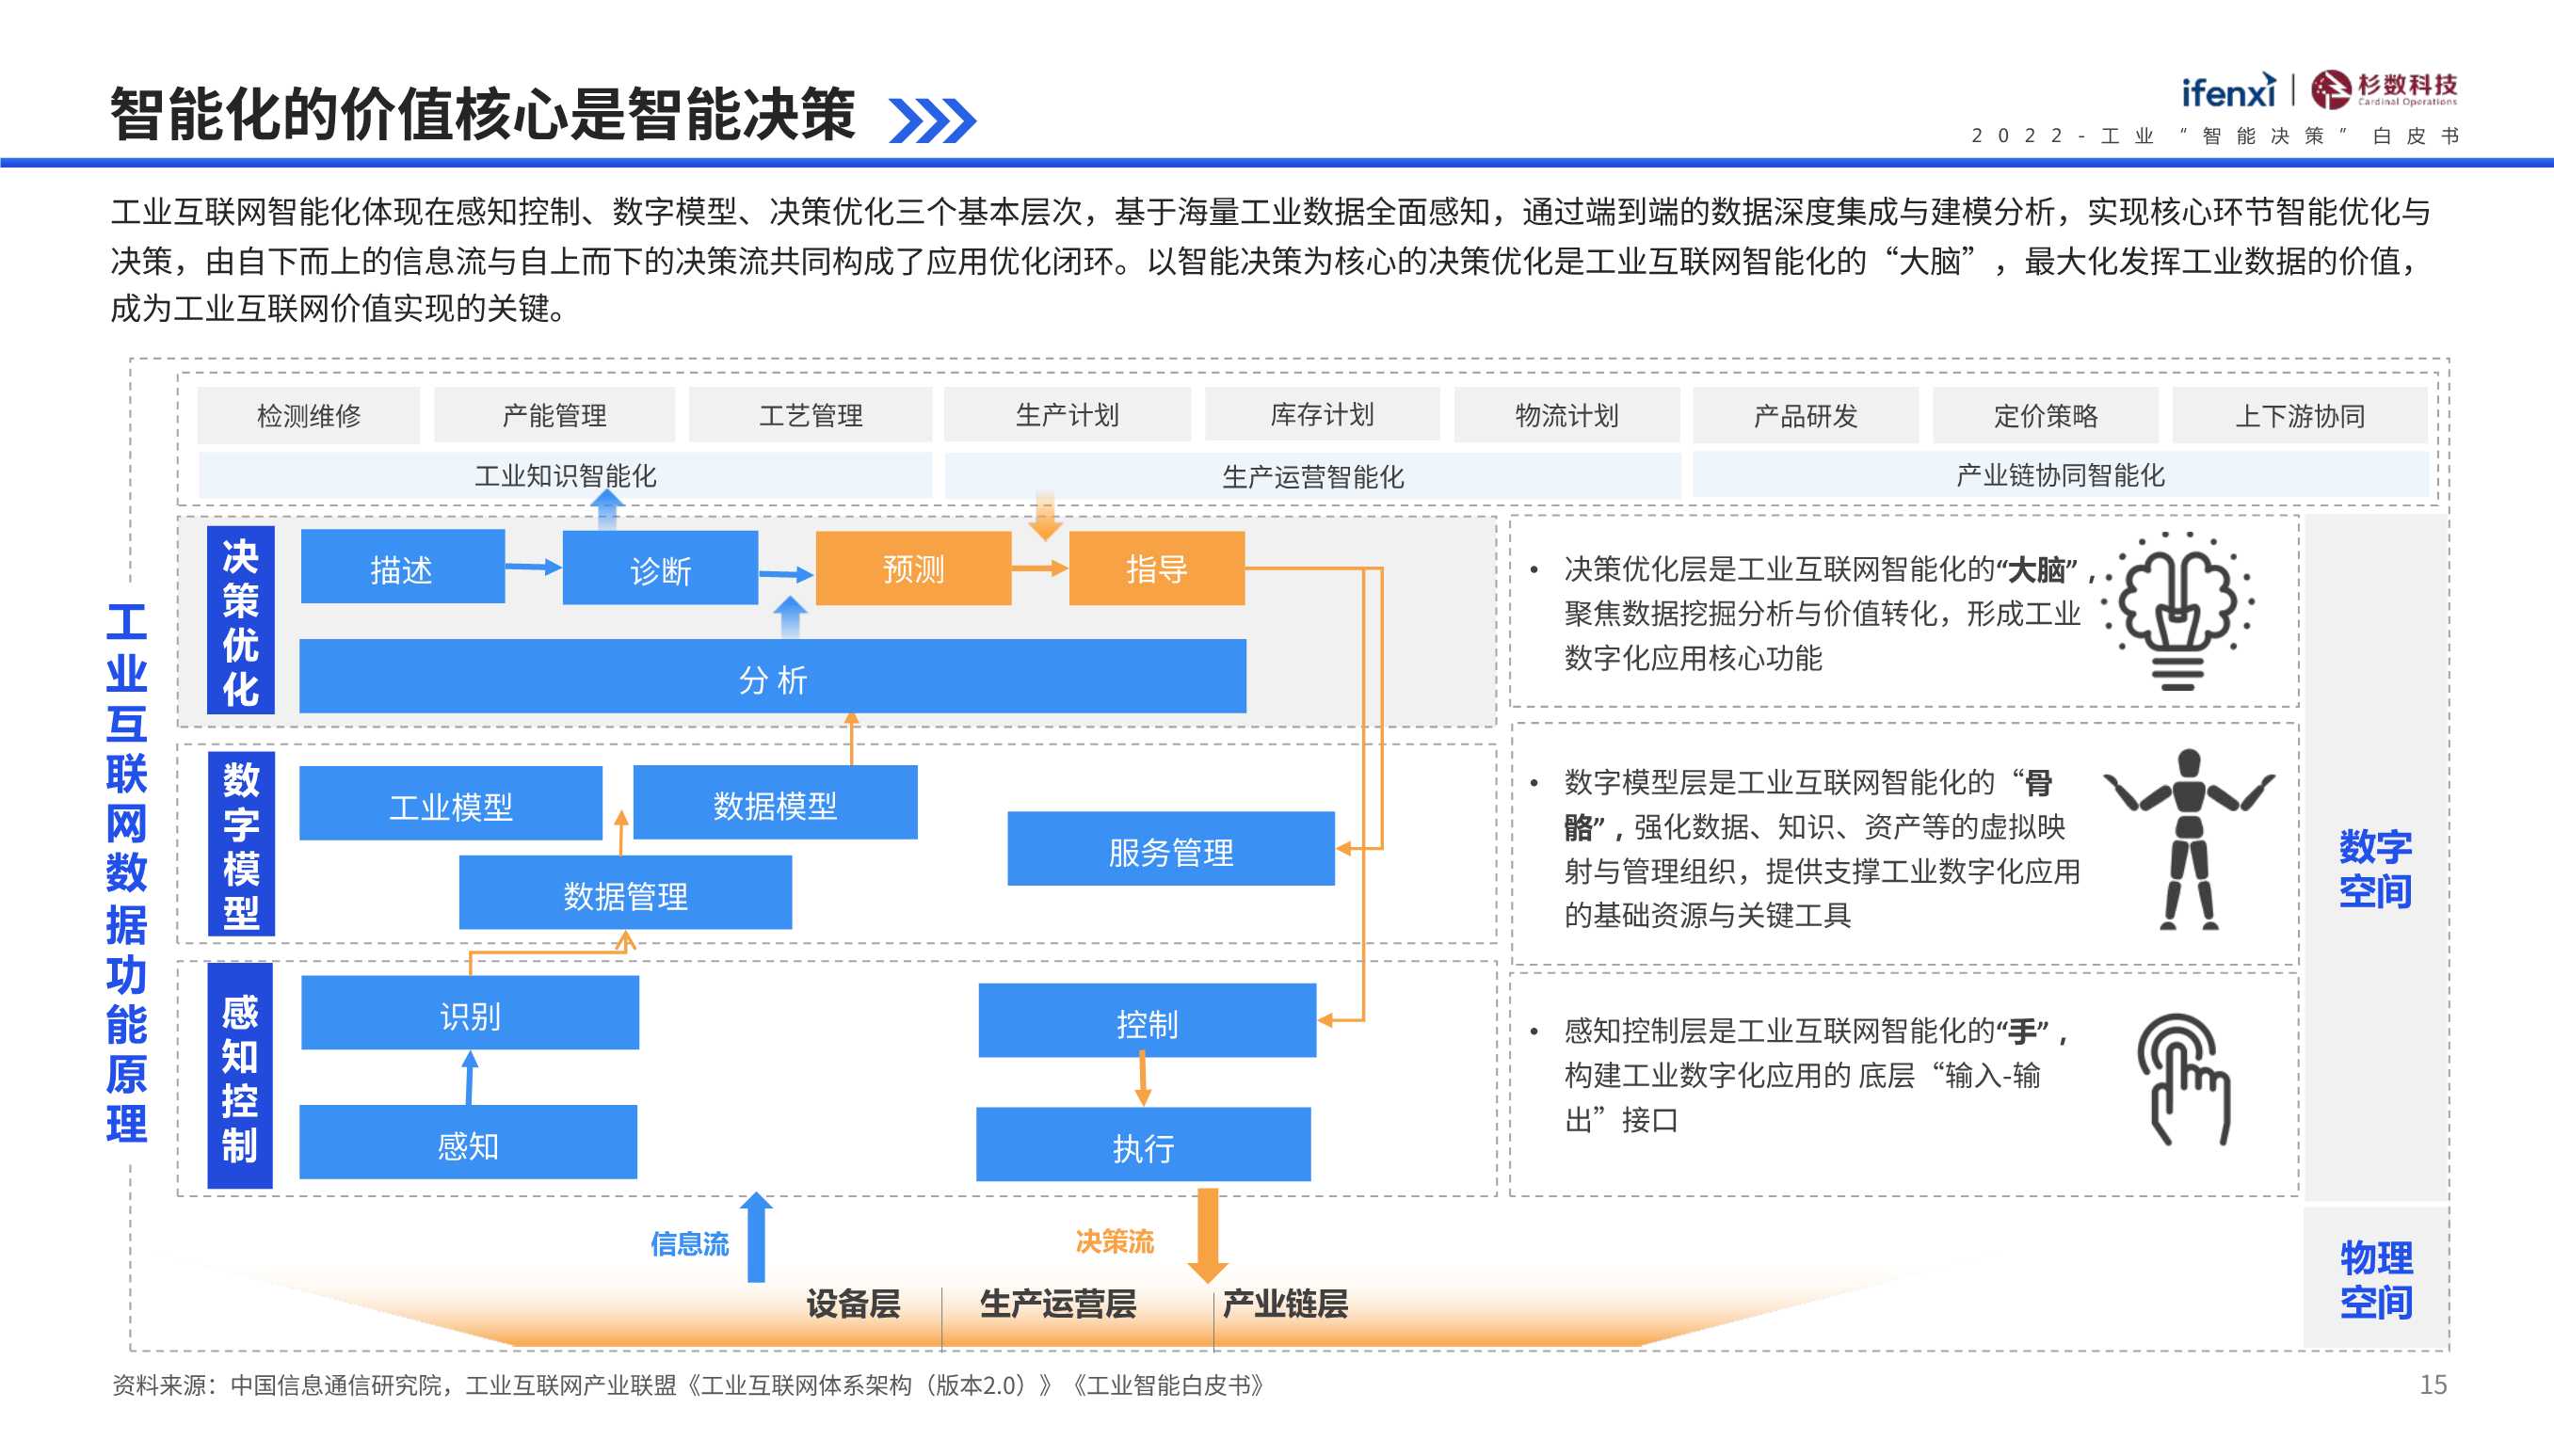Click the 工业互联网数据功能原理 vertical title
This screenshot has width=2554, height=1456.
127,872
